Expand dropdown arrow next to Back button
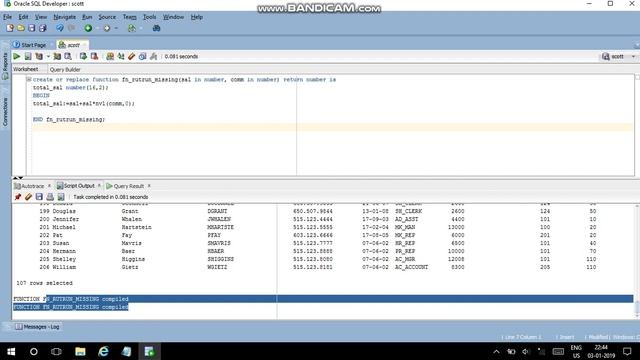The width and height of the screenshot is (640, 360). 97,28
